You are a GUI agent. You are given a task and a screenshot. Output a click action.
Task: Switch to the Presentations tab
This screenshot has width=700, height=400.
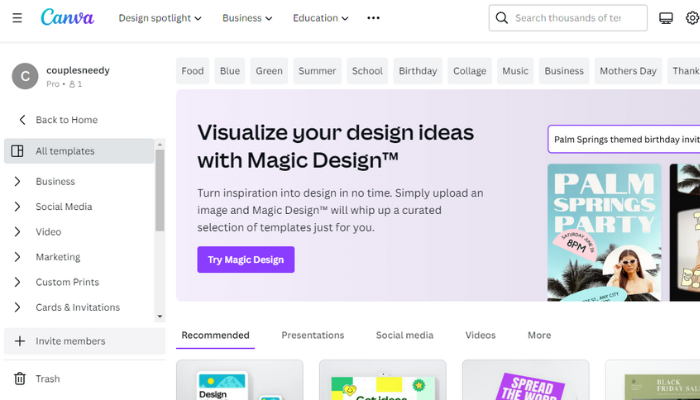click(312, 335)
